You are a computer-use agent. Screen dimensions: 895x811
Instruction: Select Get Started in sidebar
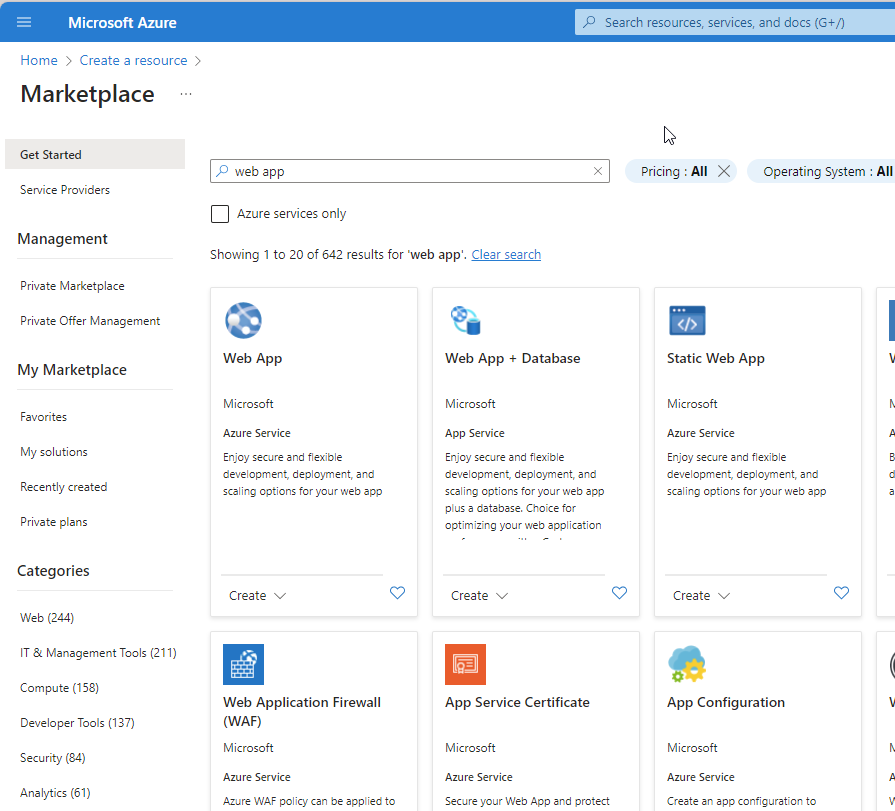pos(95,154)
